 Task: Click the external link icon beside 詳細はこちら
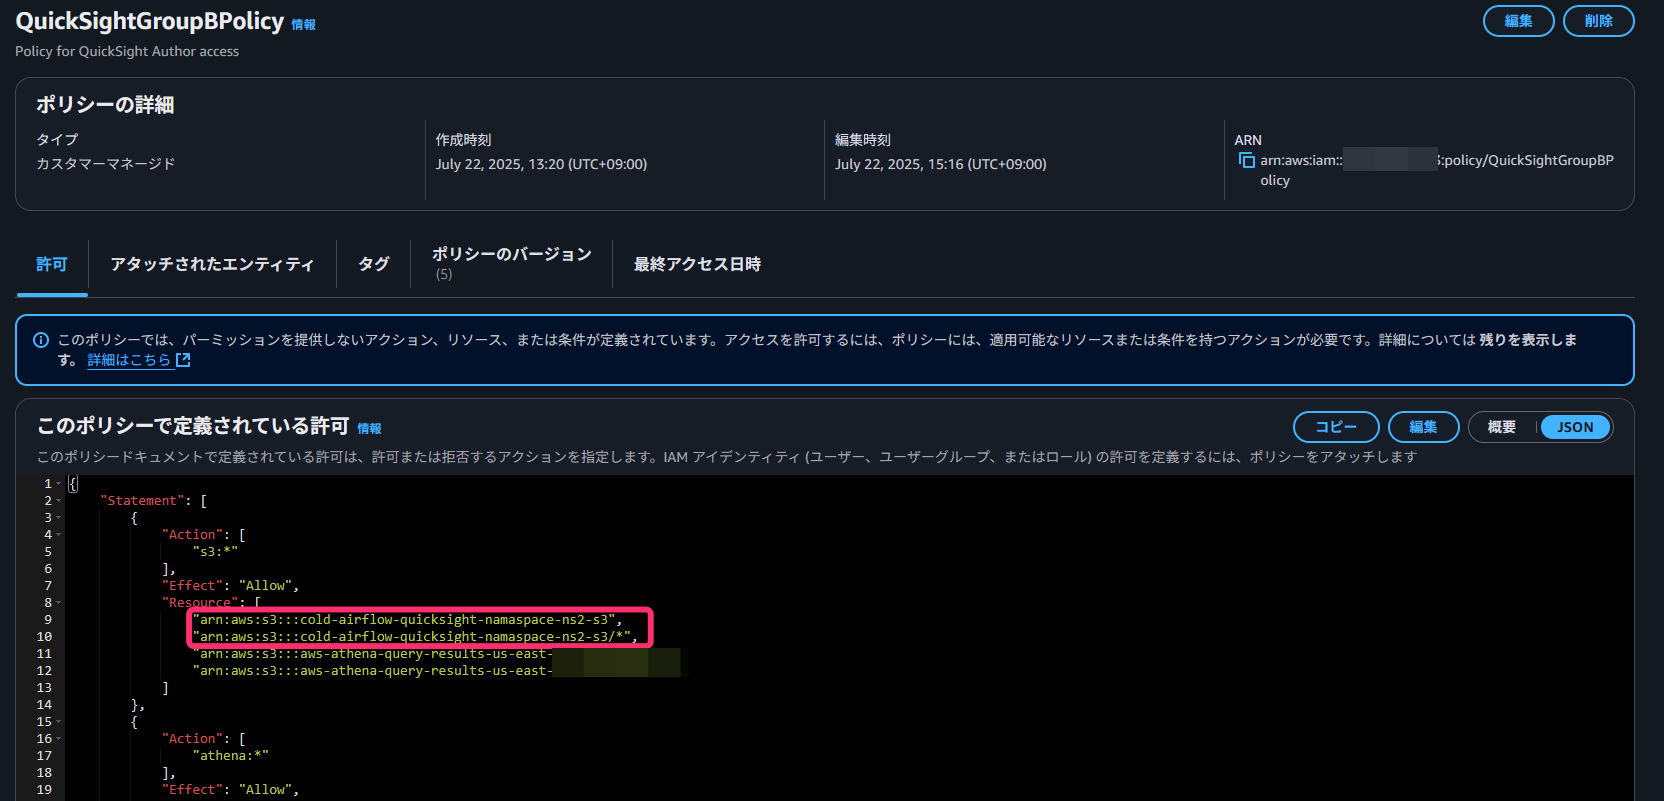183,360
